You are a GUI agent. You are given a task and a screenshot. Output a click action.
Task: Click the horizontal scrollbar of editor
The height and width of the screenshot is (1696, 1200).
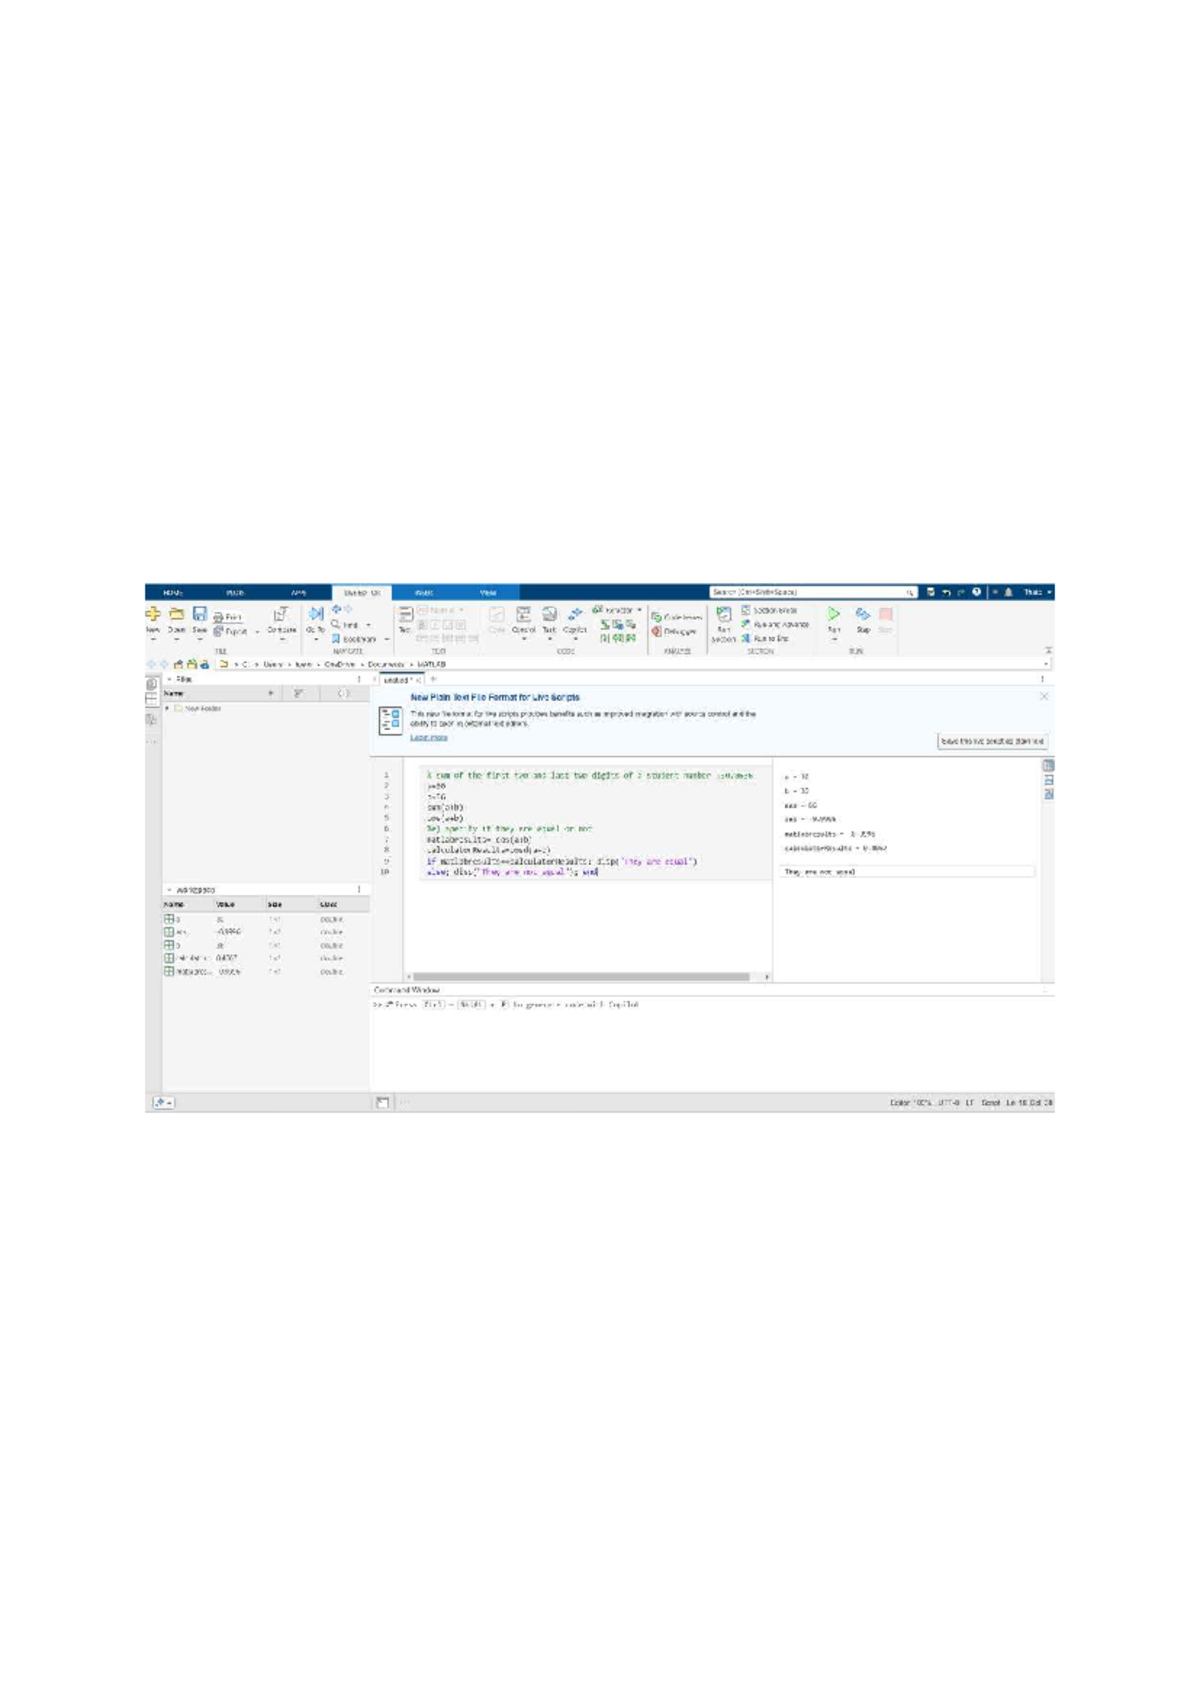tap(581, 977)
